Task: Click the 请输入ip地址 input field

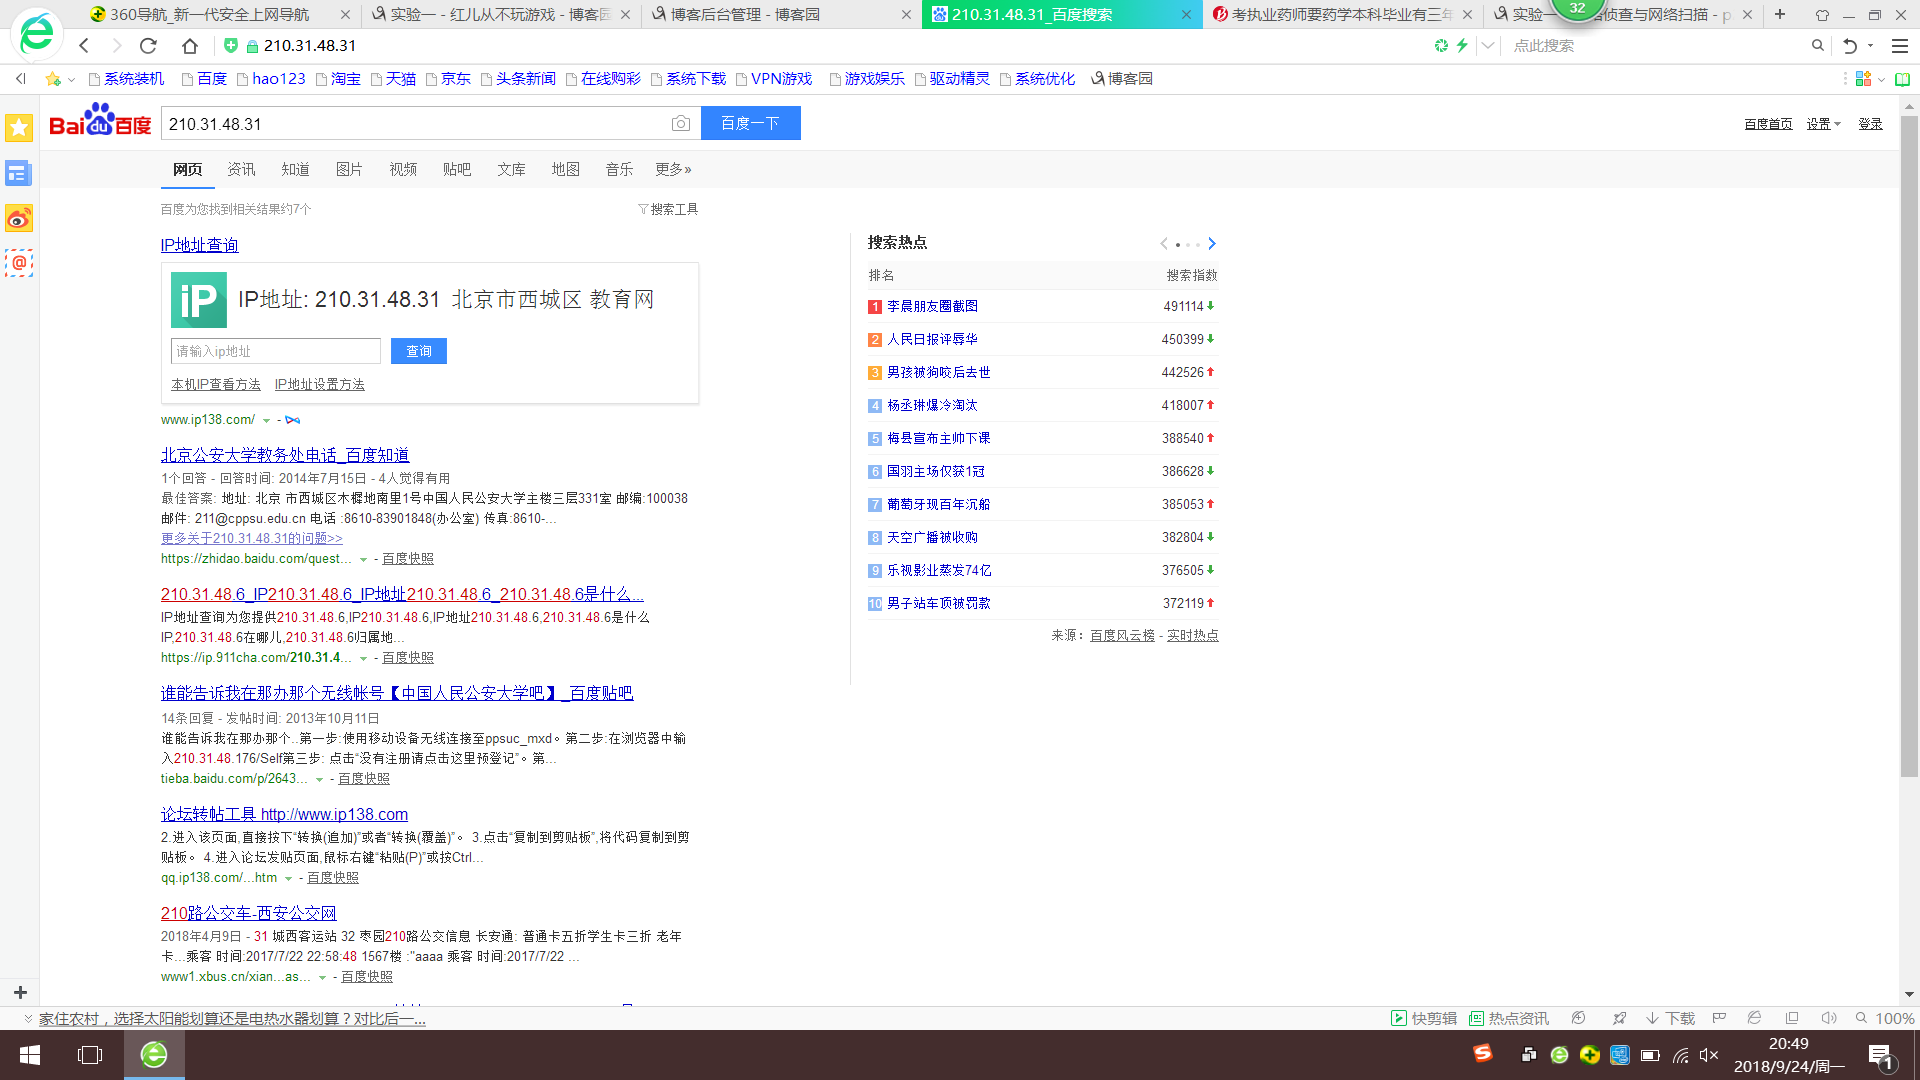Action: 275,351
